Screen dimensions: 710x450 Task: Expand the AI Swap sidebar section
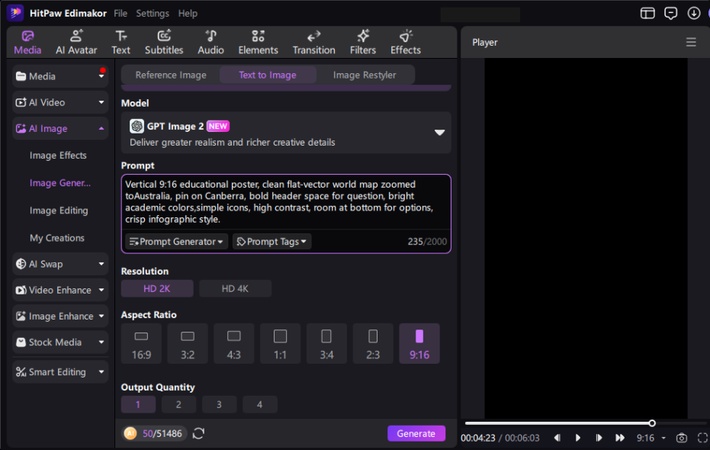(x=60, y=264)
